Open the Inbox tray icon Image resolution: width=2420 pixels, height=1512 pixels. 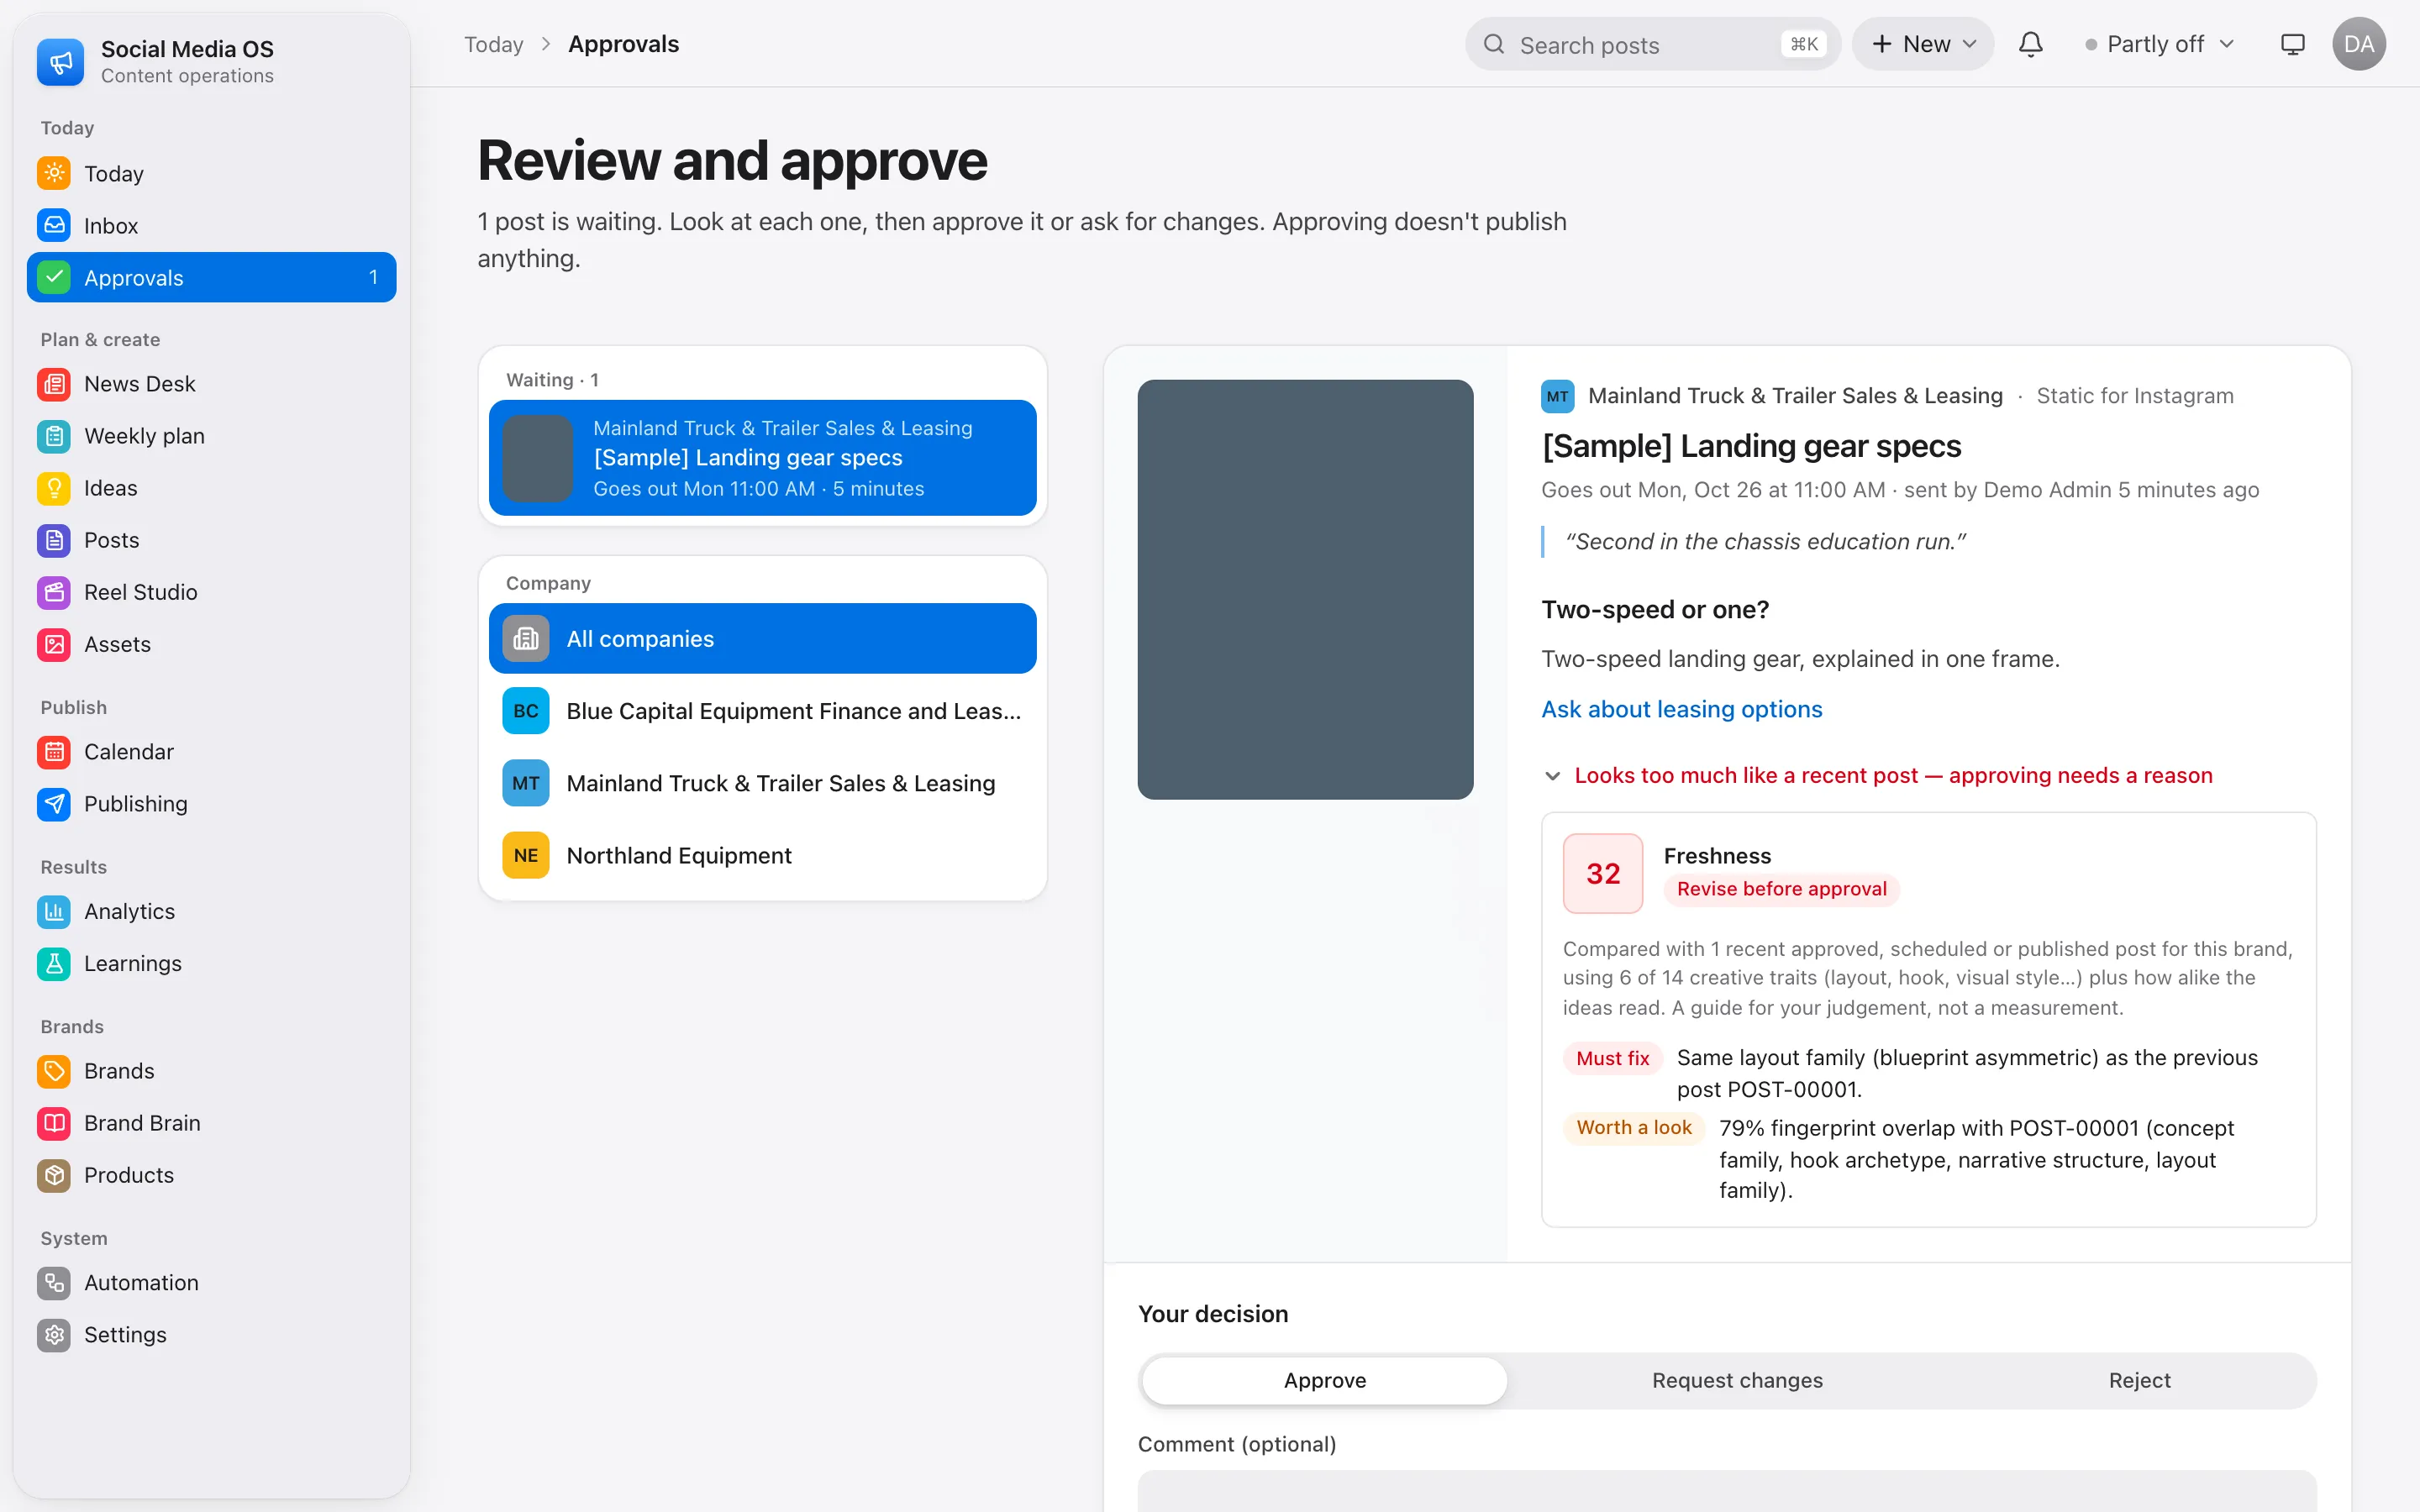54,225
